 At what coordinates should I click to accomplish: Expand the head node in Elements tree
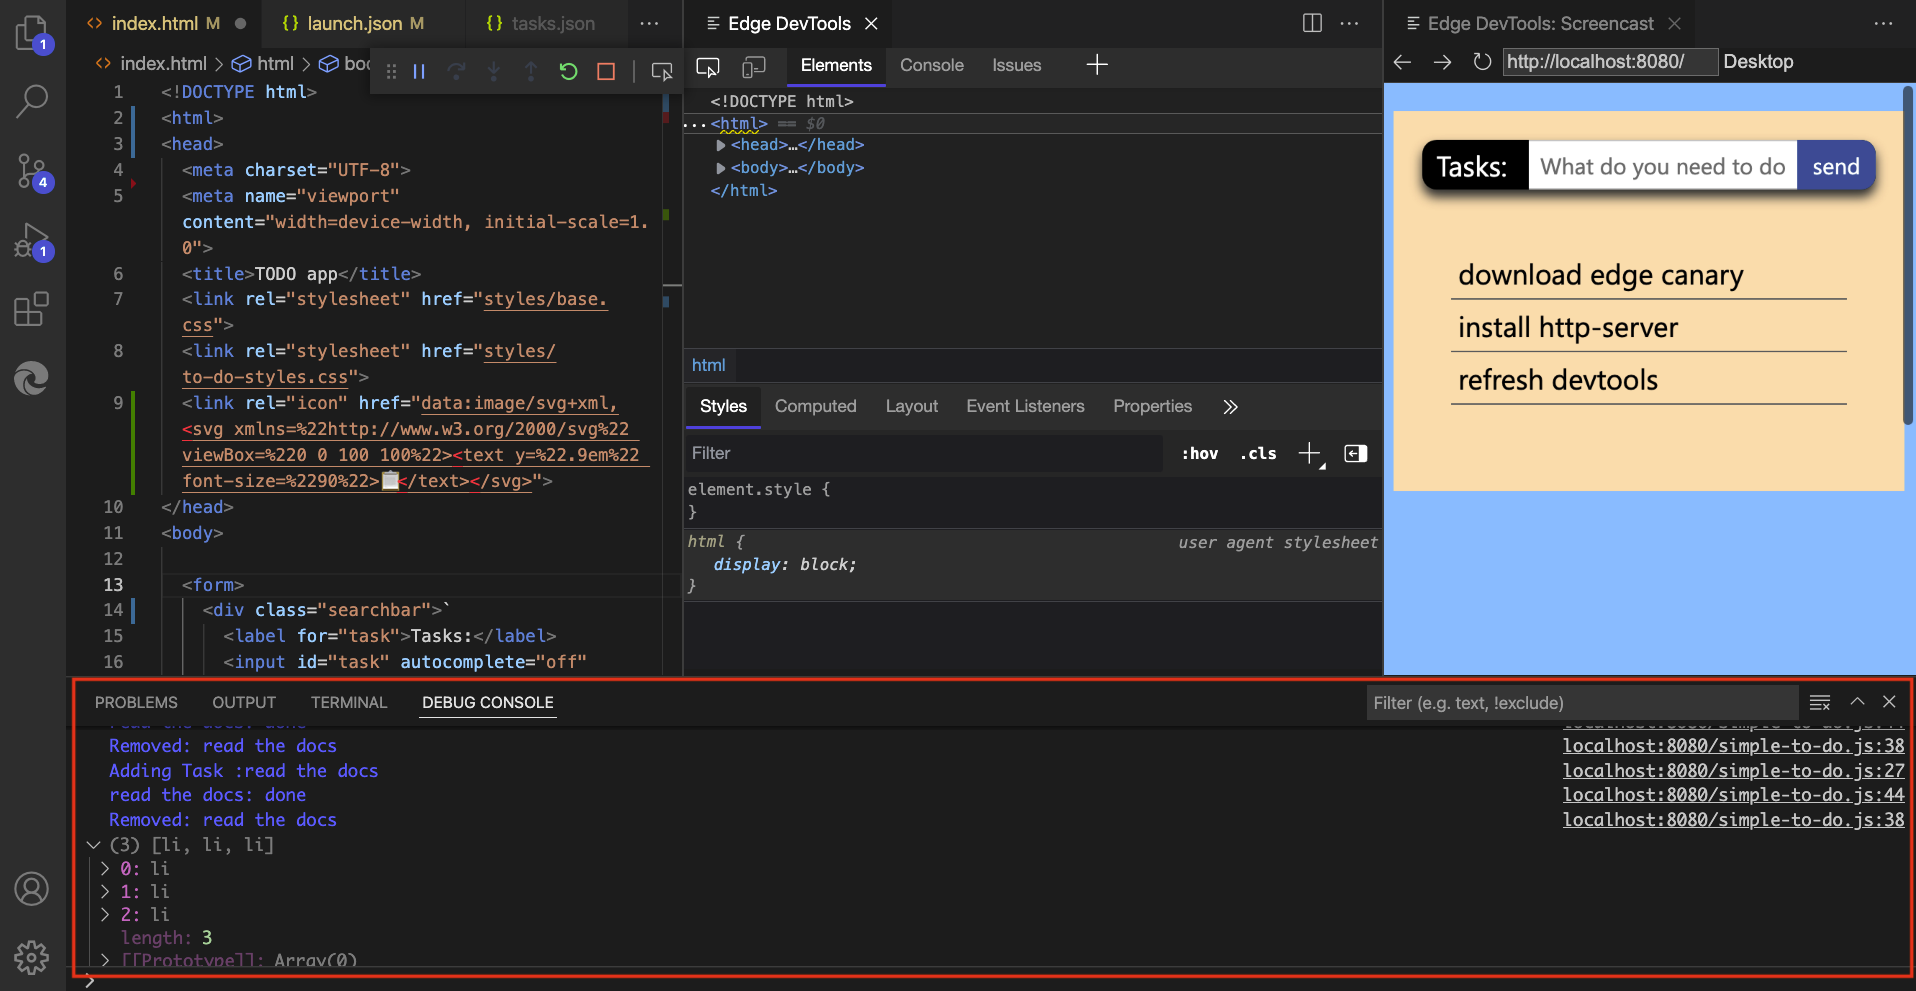point(721,144)
